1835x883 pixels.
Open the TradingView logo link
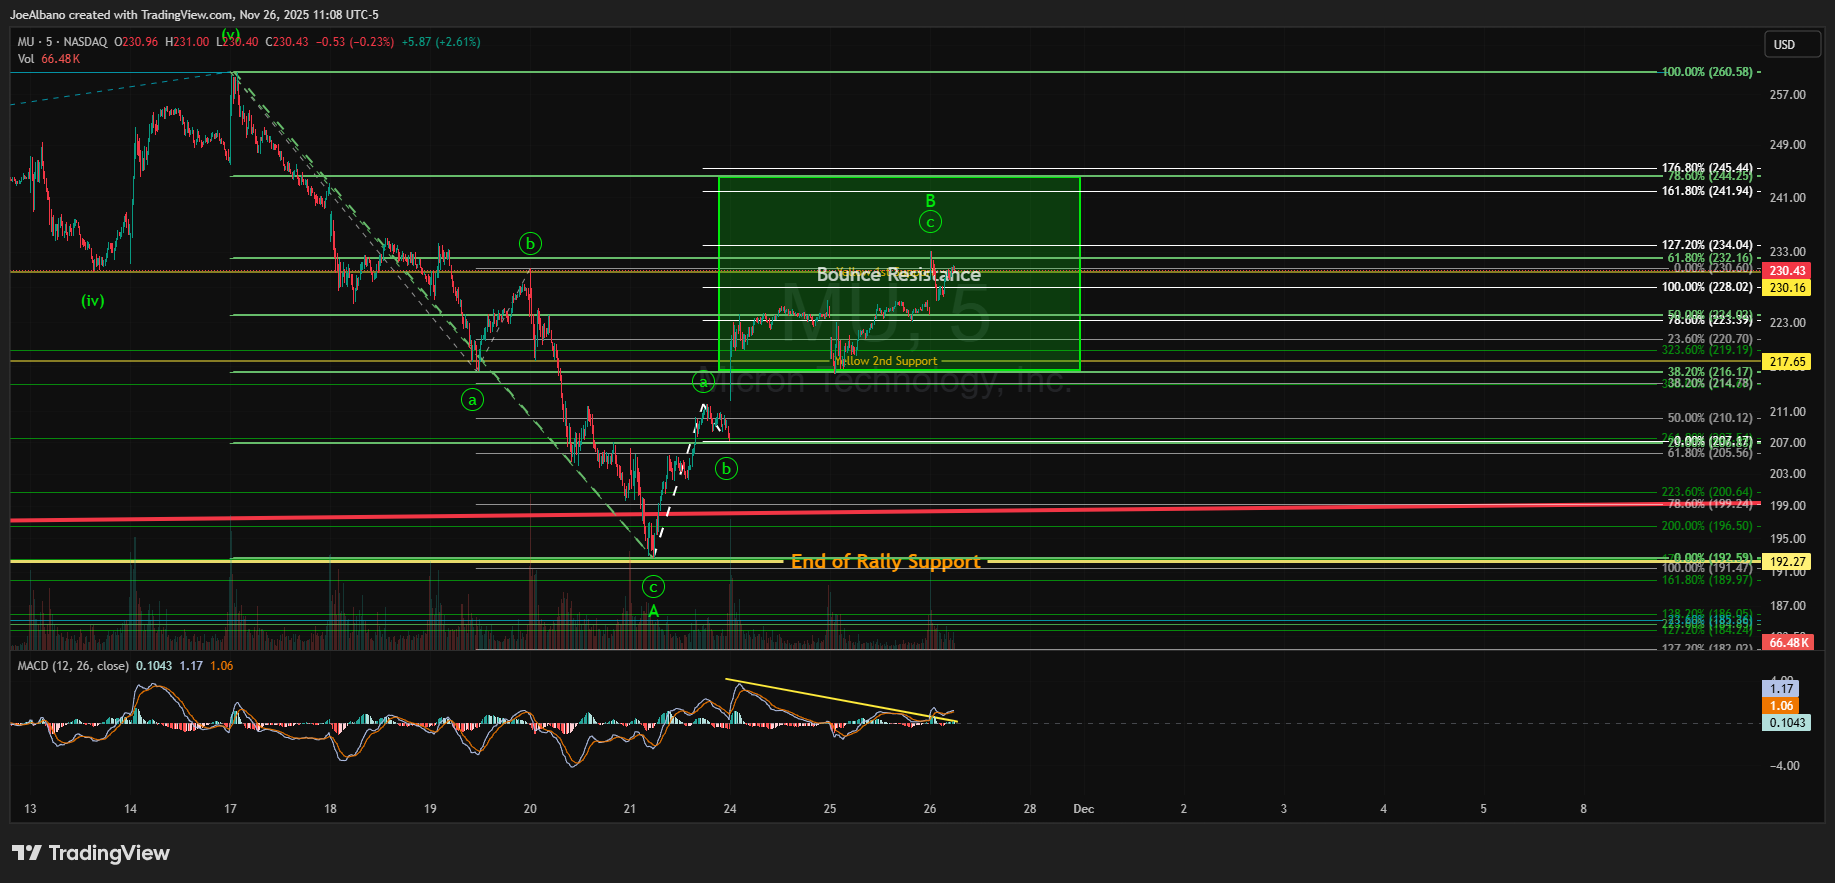91,853
